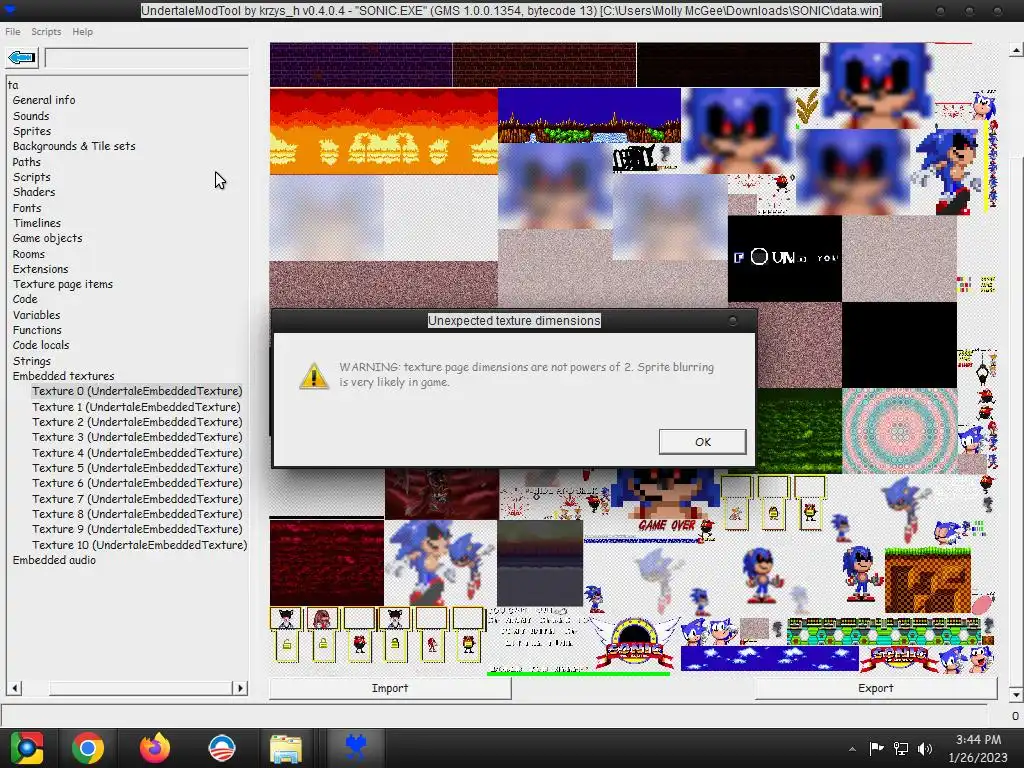Open the File menu

pyautogui.click(x=12, y=31)
